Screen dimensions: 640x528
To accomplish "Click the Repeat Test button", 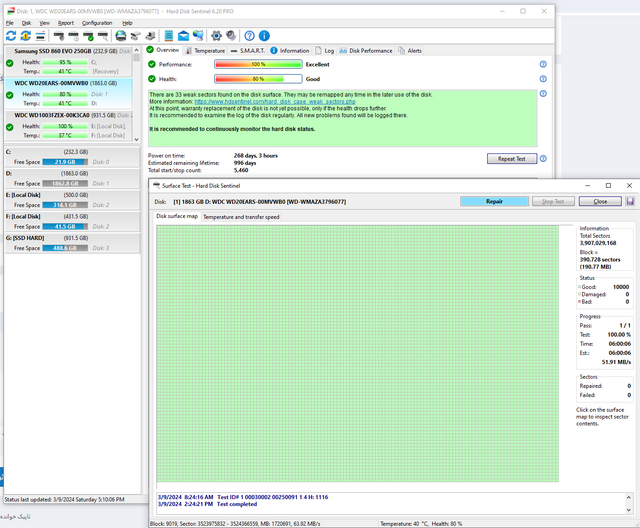I will (x=512, y=159).
